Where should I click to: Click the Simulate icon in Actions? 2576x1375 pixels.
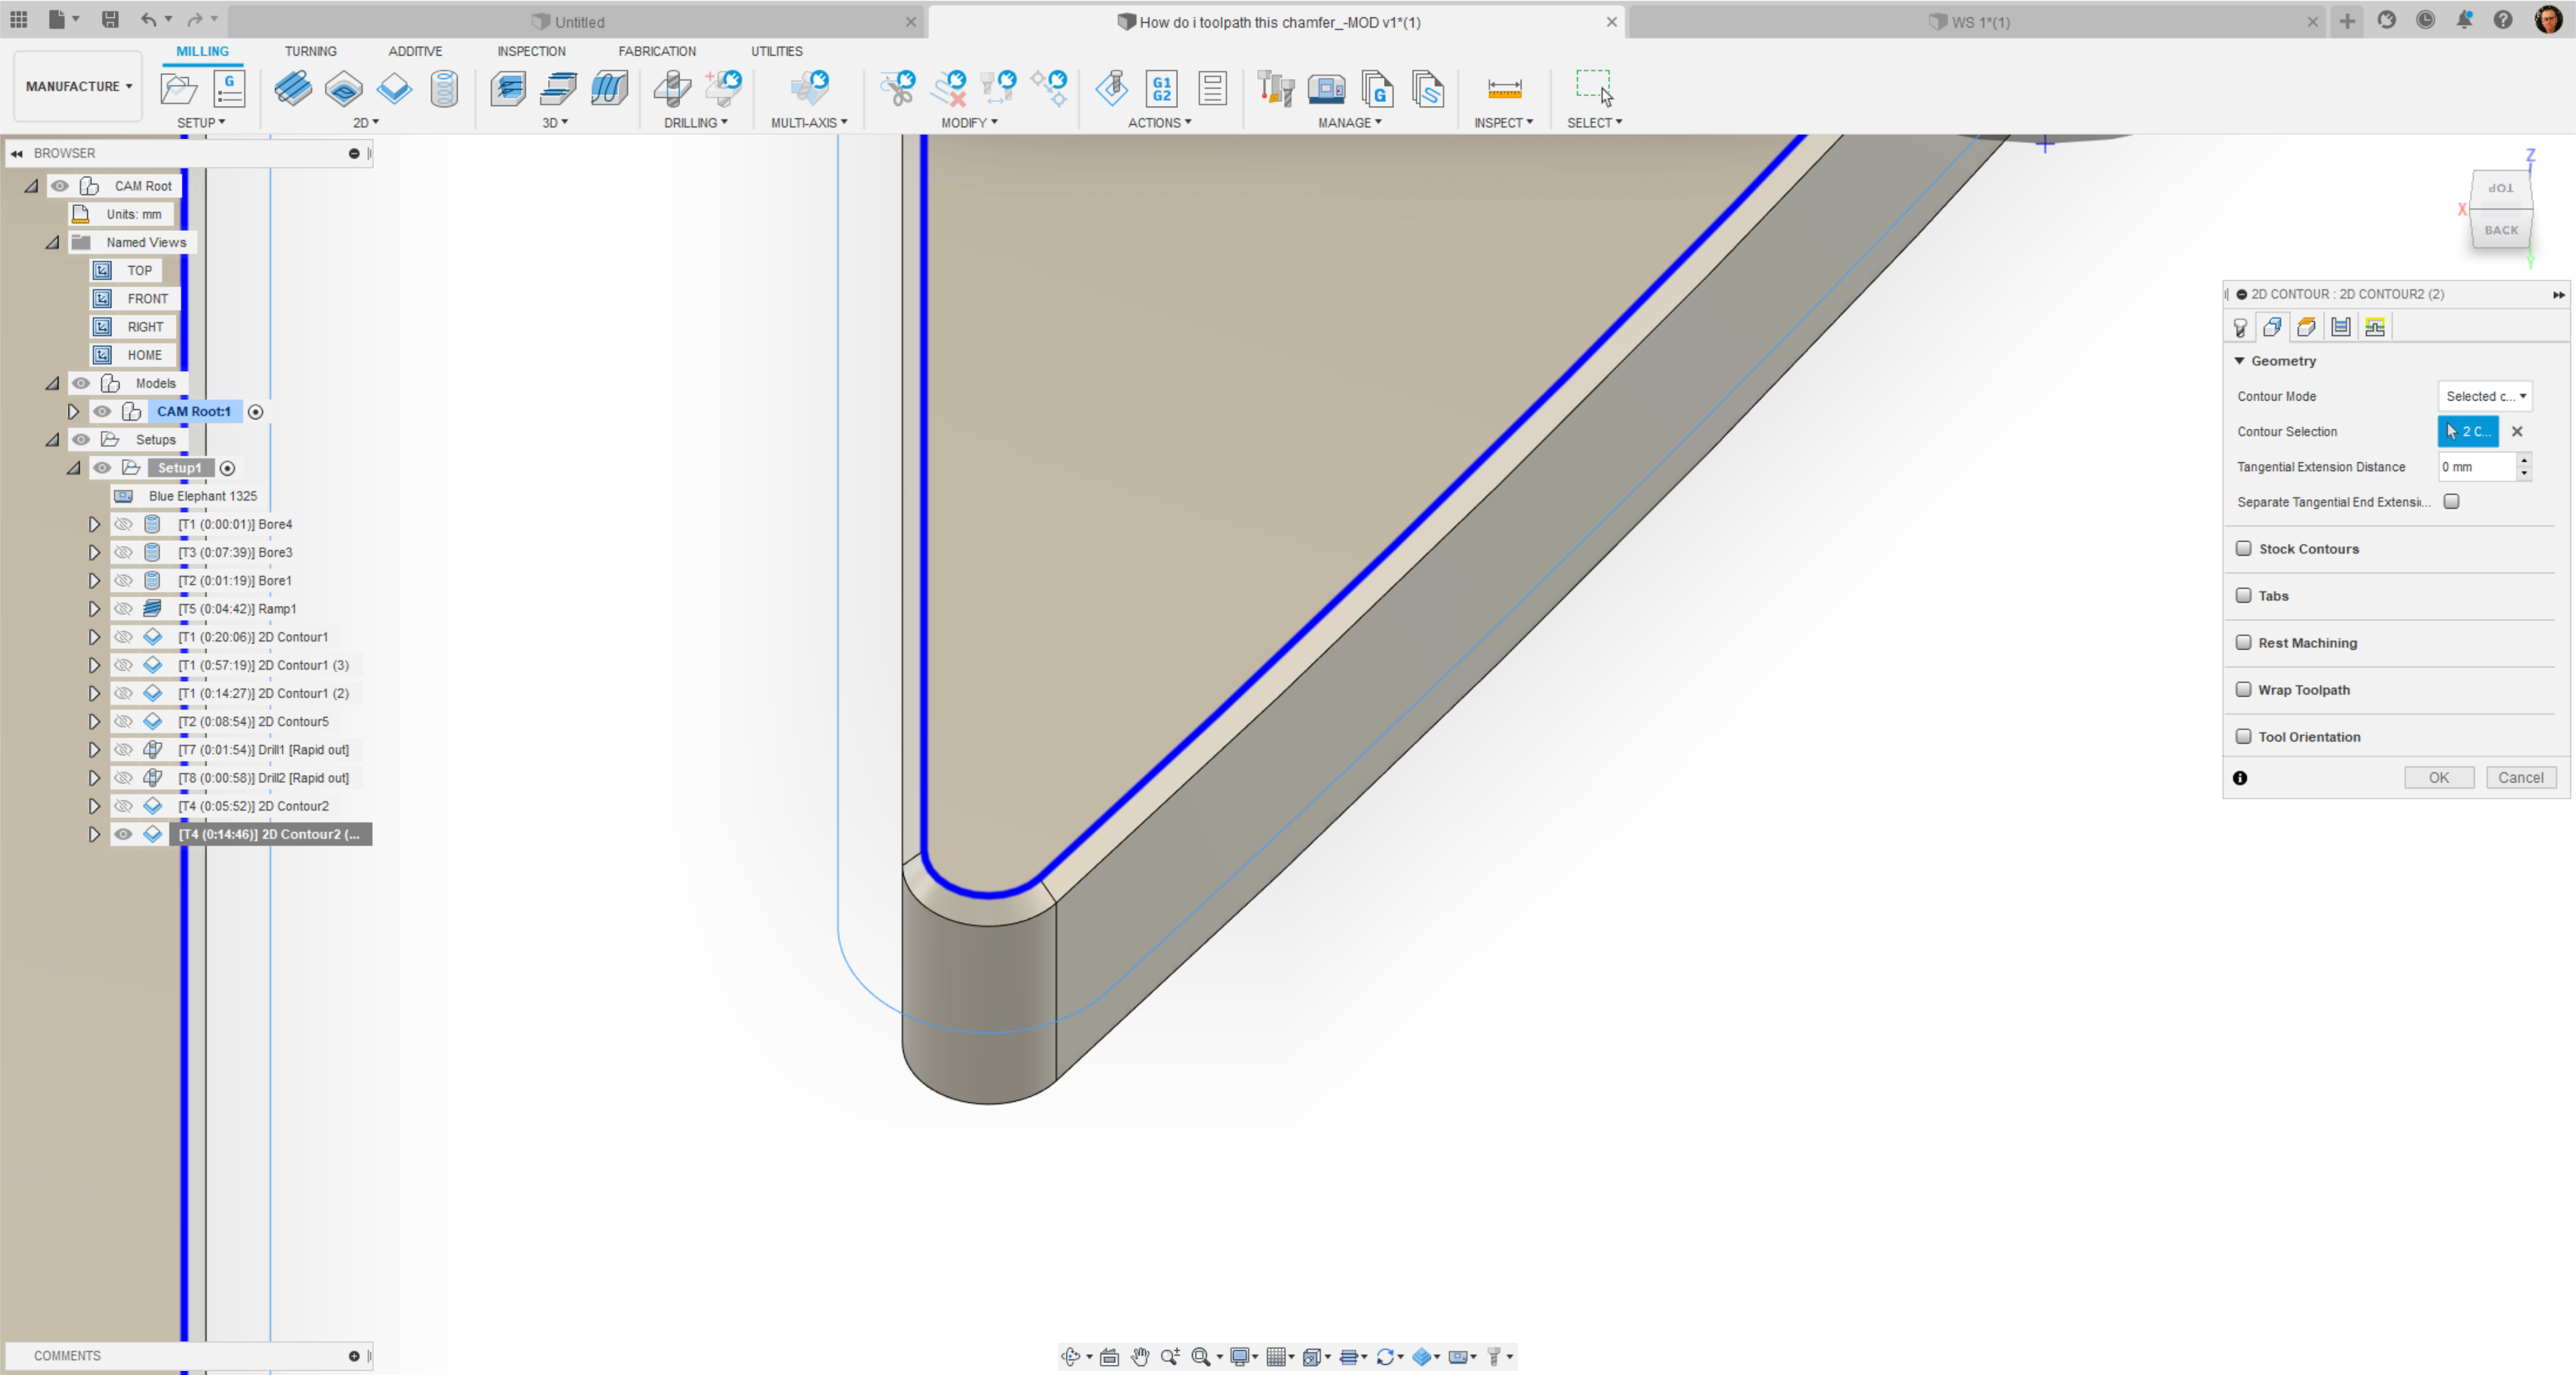pyautogui.click(x=1111, y=88)
